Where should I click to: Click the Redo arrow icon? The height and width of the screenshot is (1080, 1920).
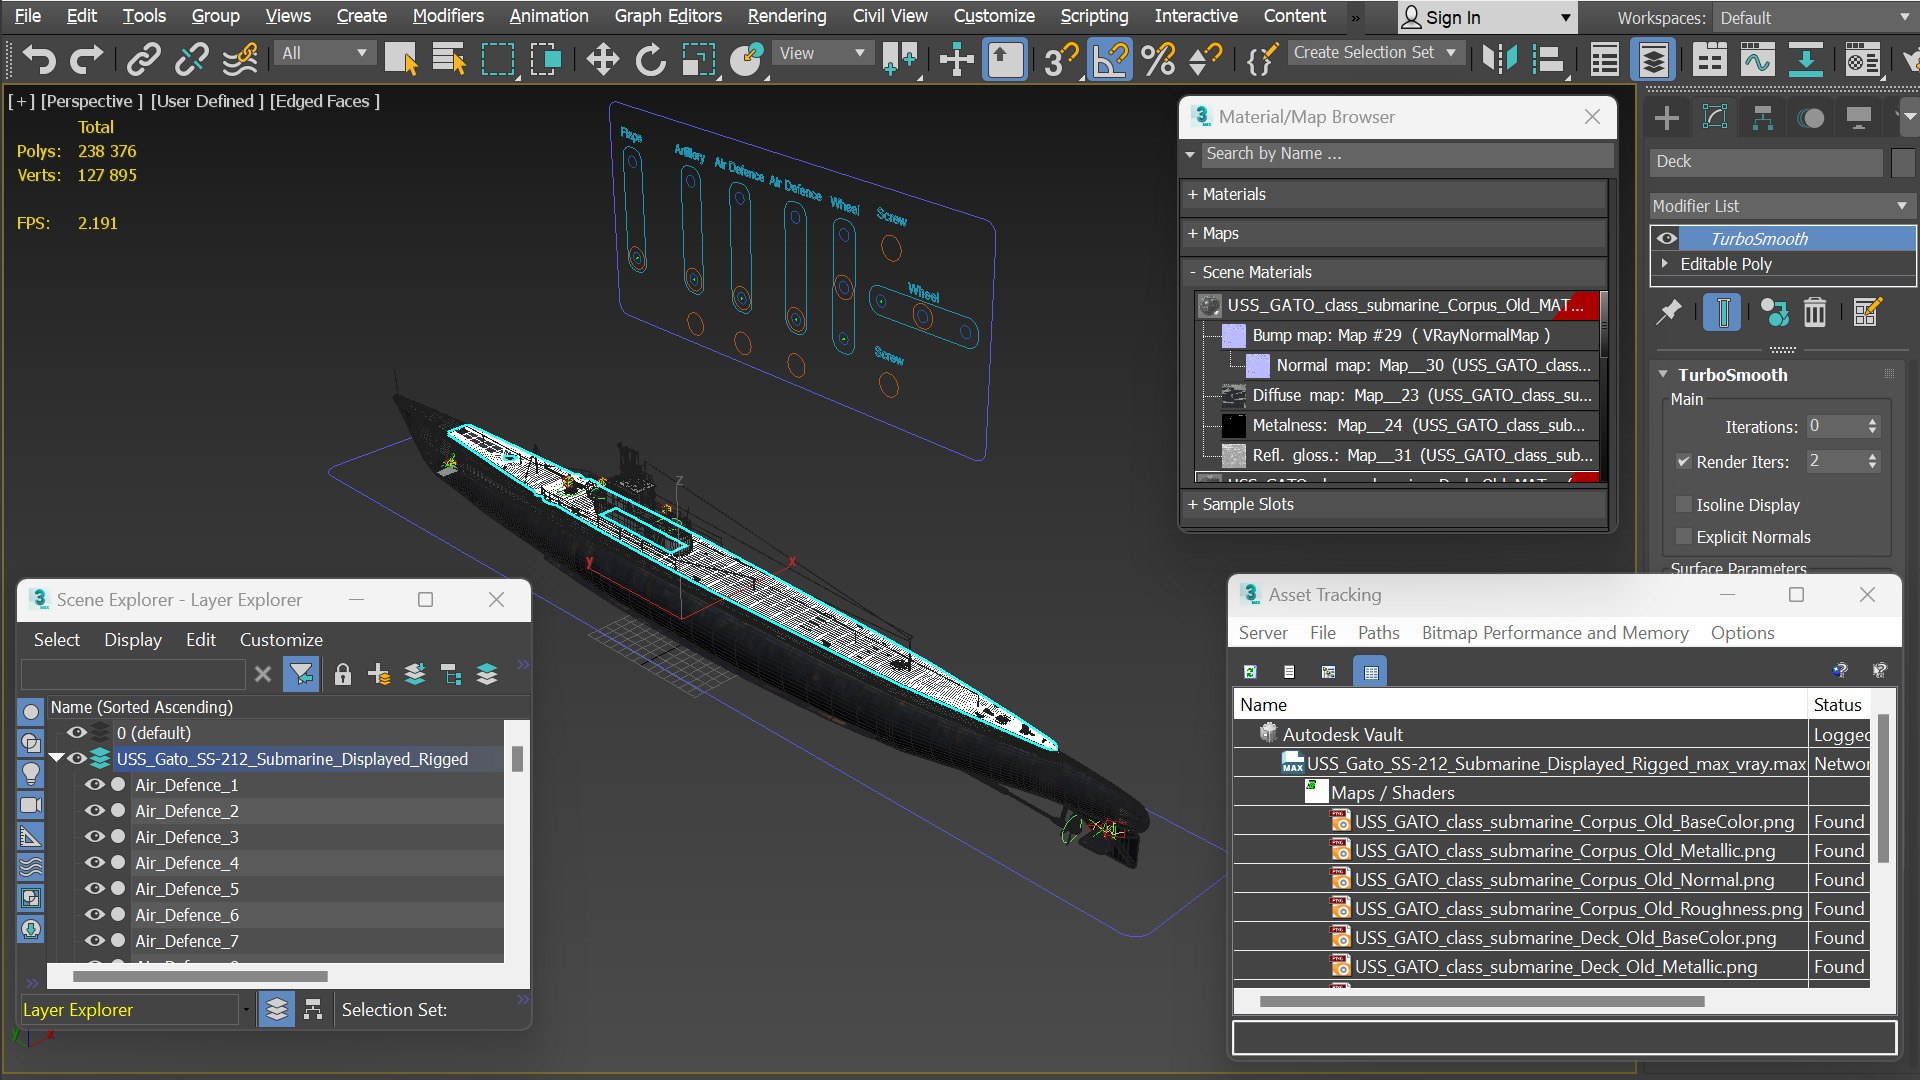click(x=87, y=59)
